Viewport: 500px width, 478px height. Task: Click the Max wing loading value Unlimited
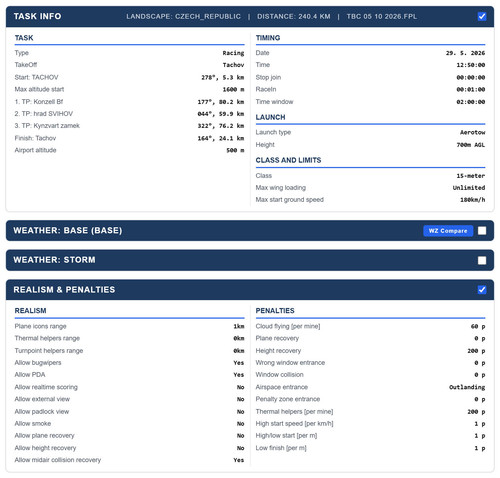pyautogui.click(x=469, y=188)
